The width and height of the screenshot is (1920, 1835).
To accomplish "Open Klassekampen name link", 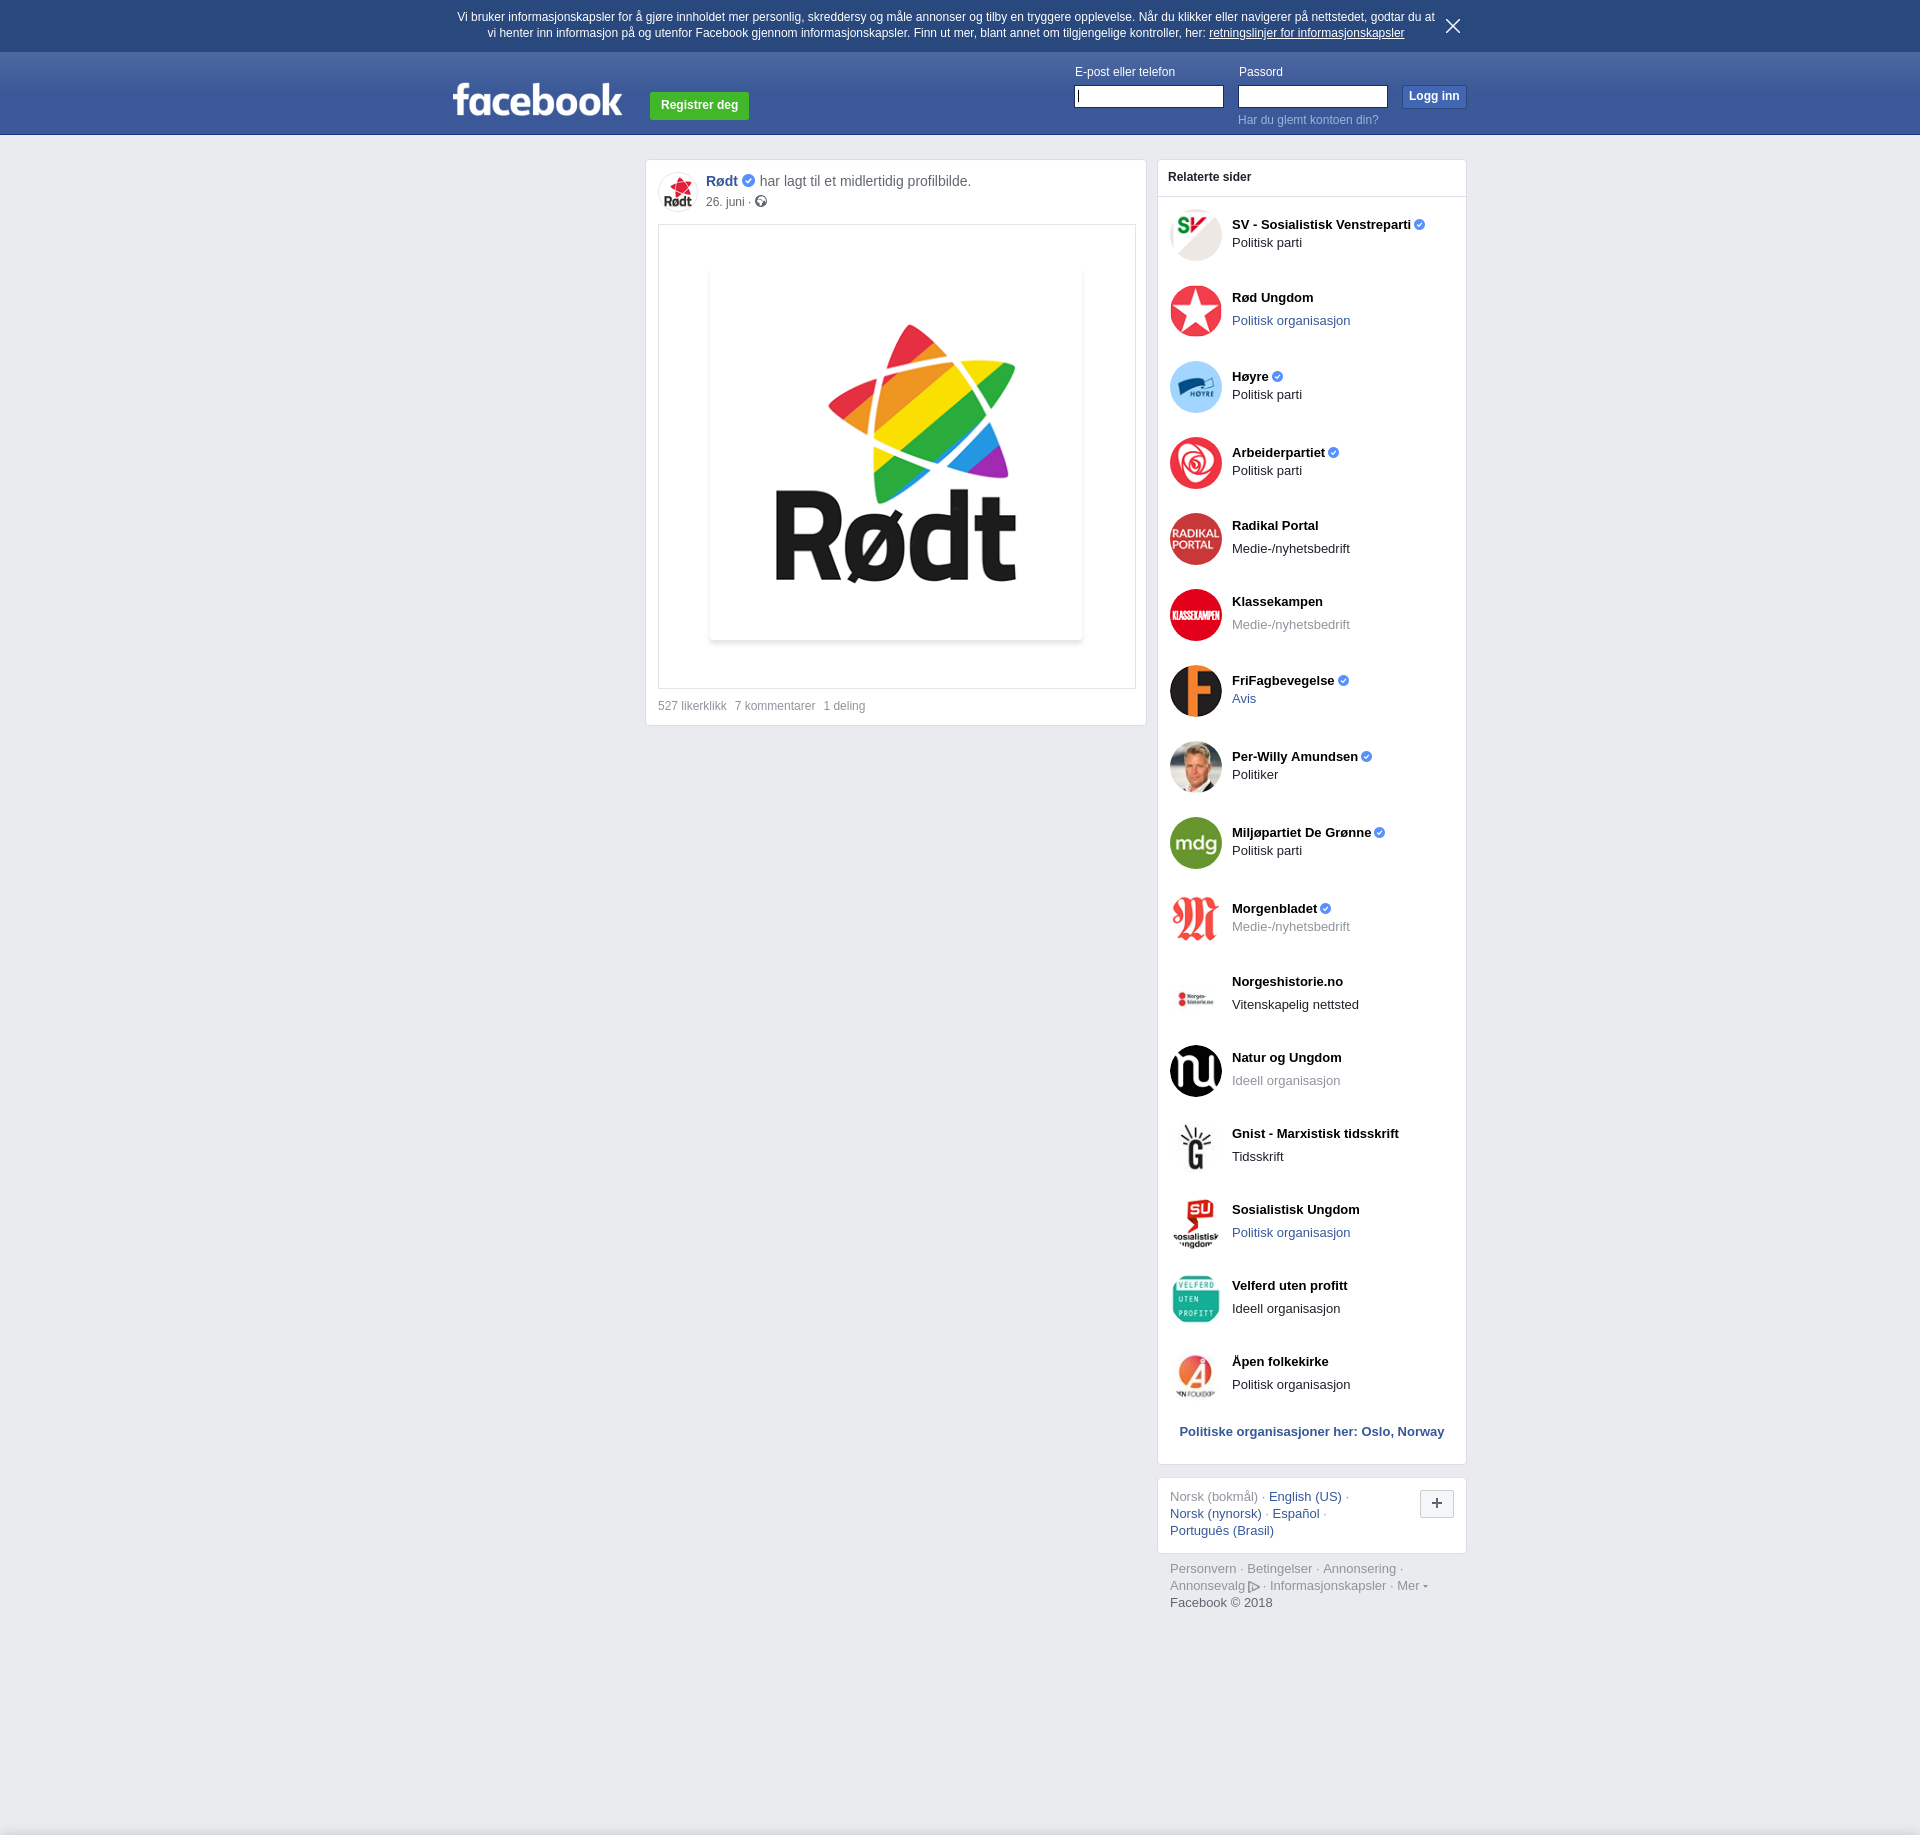I will [1277, 602].
